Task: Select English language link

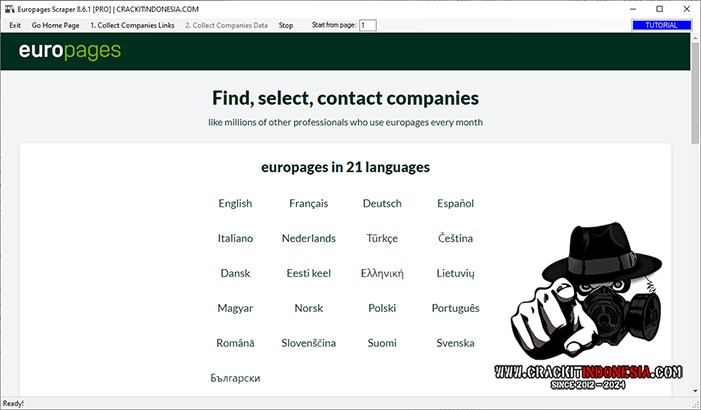Action: pyautogui.click(x=235, y=204)
